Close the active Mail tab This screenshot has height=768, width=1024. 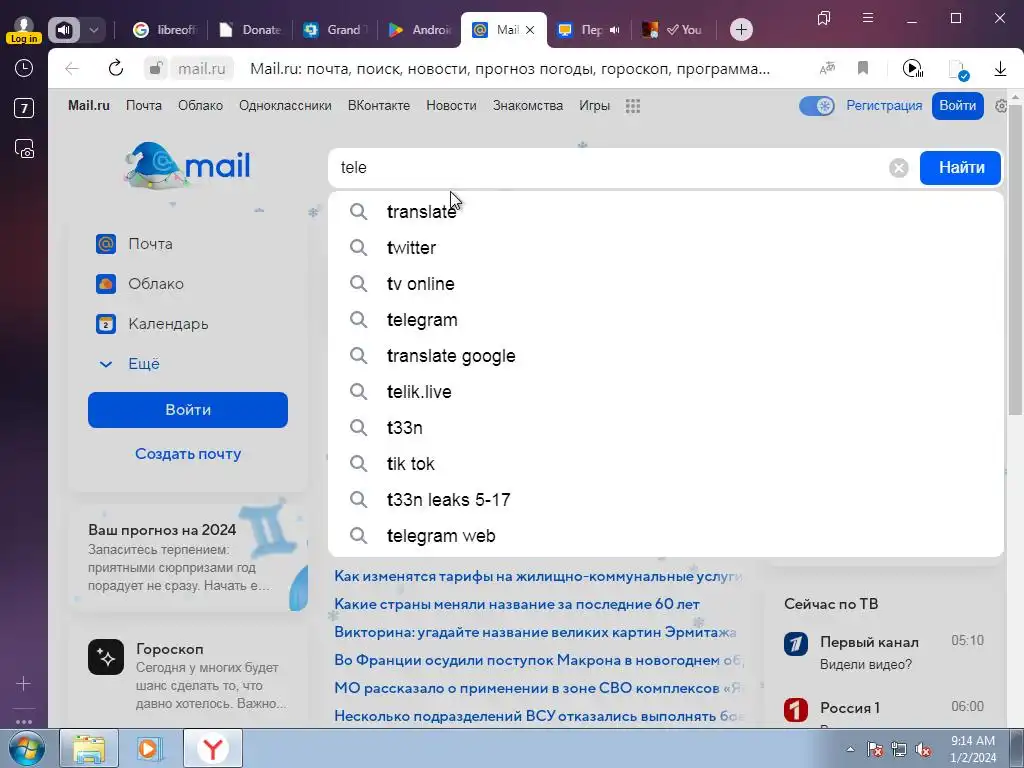click(x=530, y=30)
